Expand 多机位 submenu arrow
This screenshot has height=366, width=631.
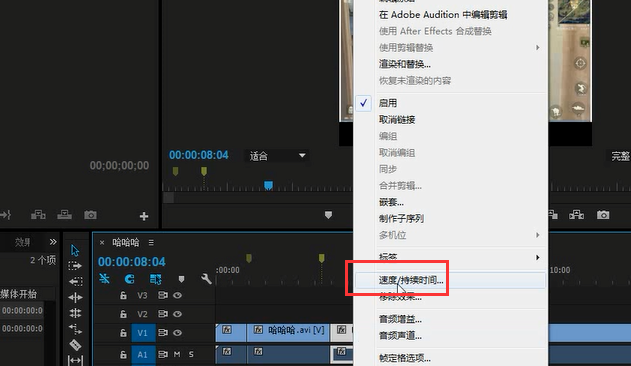pos(538,235)
